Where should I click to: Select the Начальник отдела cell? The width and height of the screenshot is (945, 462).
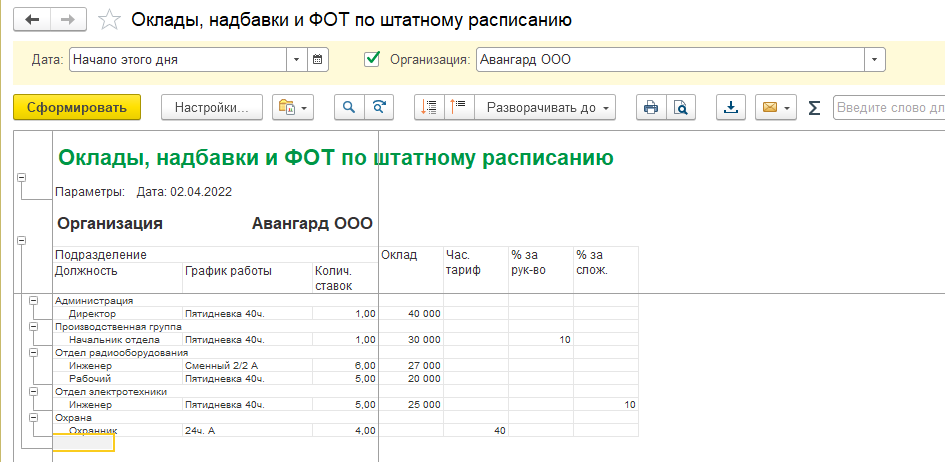(x=118, y=339)
